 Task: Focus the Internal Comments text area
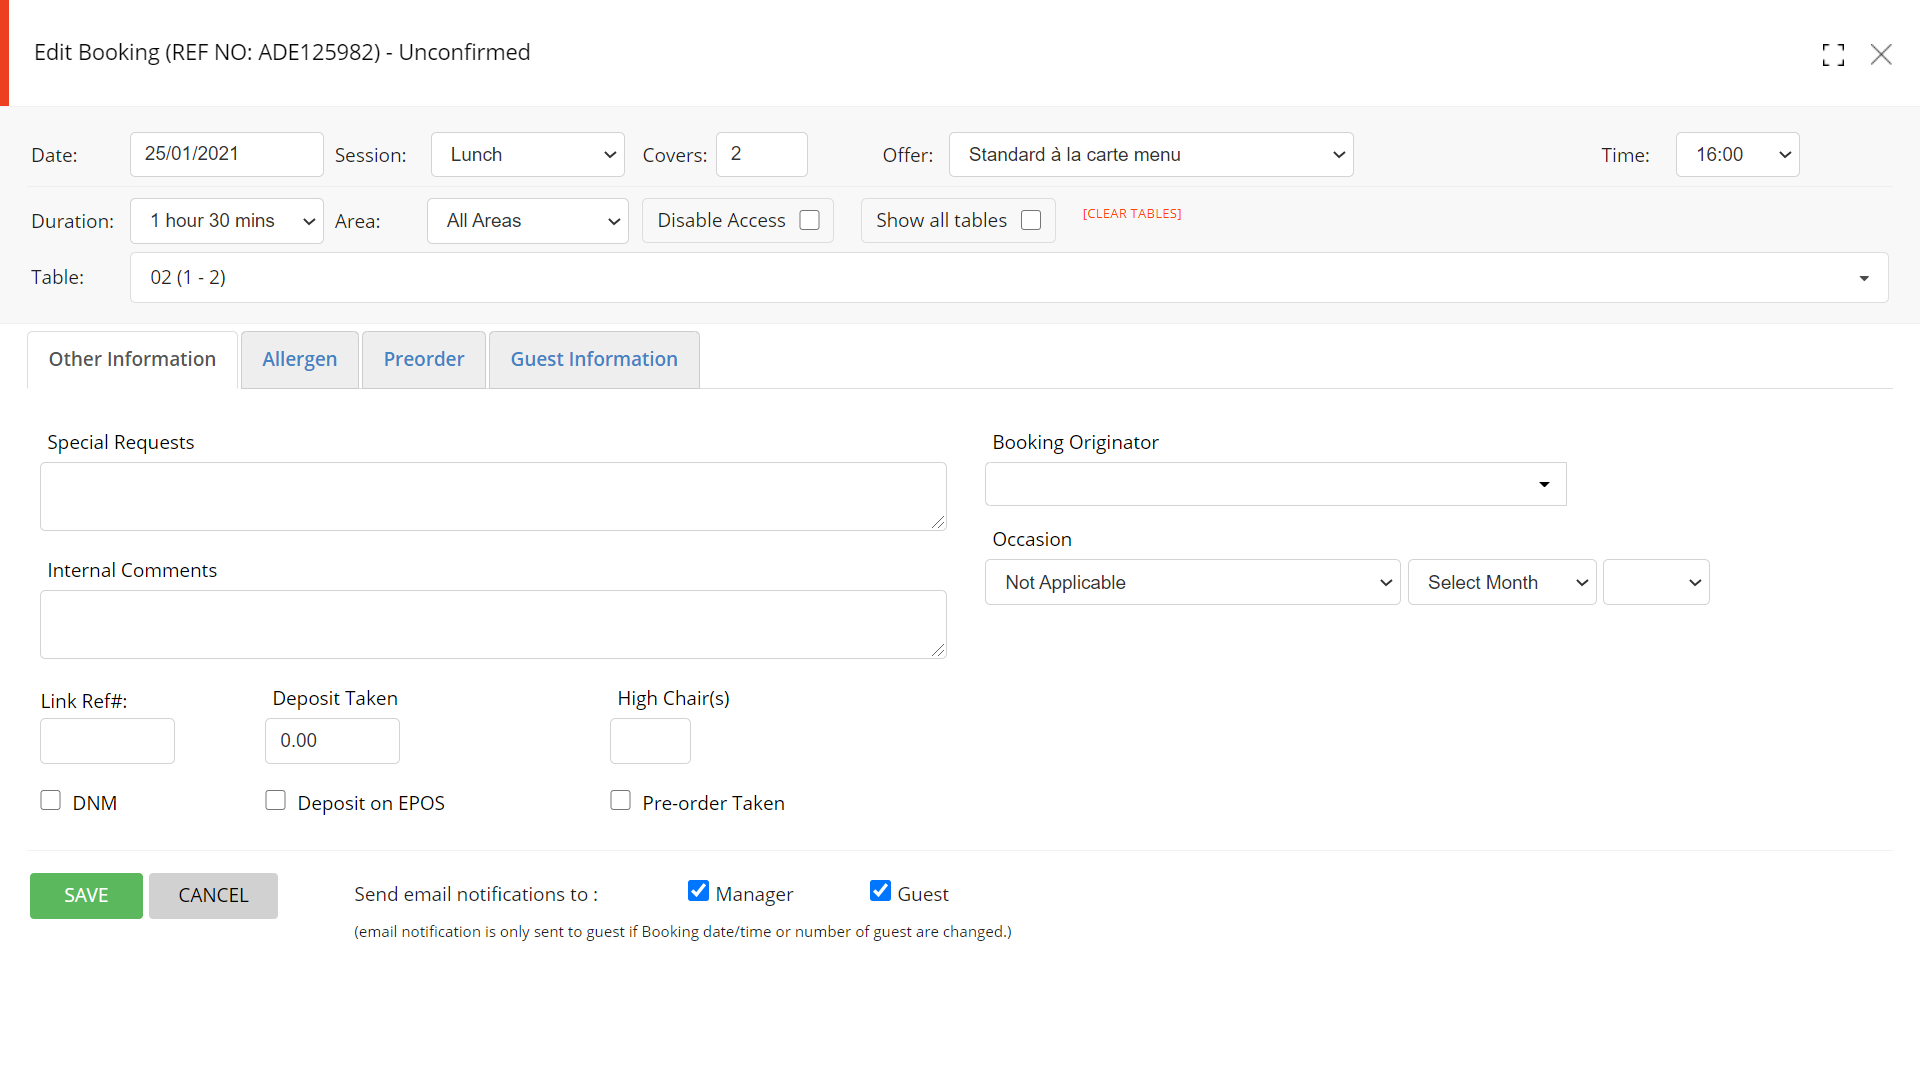tap(493, 624)
